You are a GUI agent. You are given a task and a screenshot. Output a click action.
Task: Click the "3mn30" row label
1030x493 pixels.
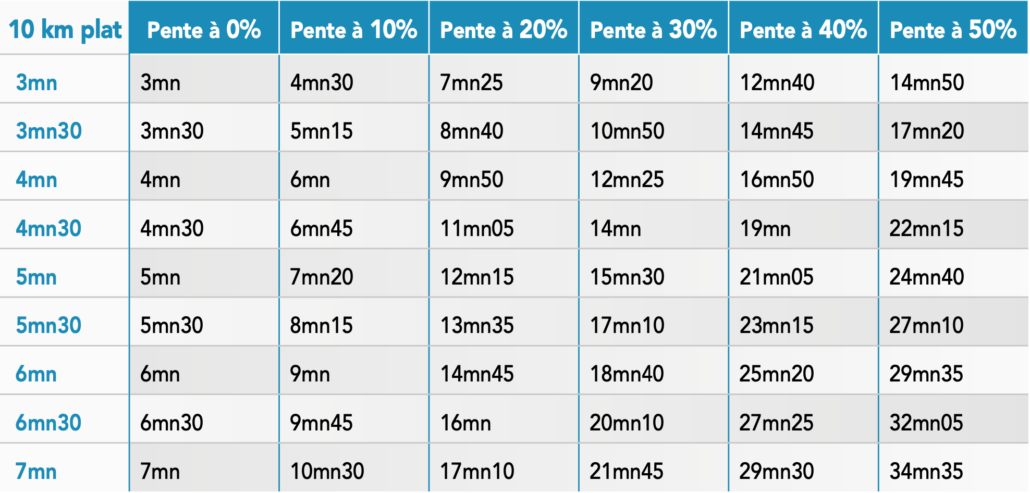point(49,131)
